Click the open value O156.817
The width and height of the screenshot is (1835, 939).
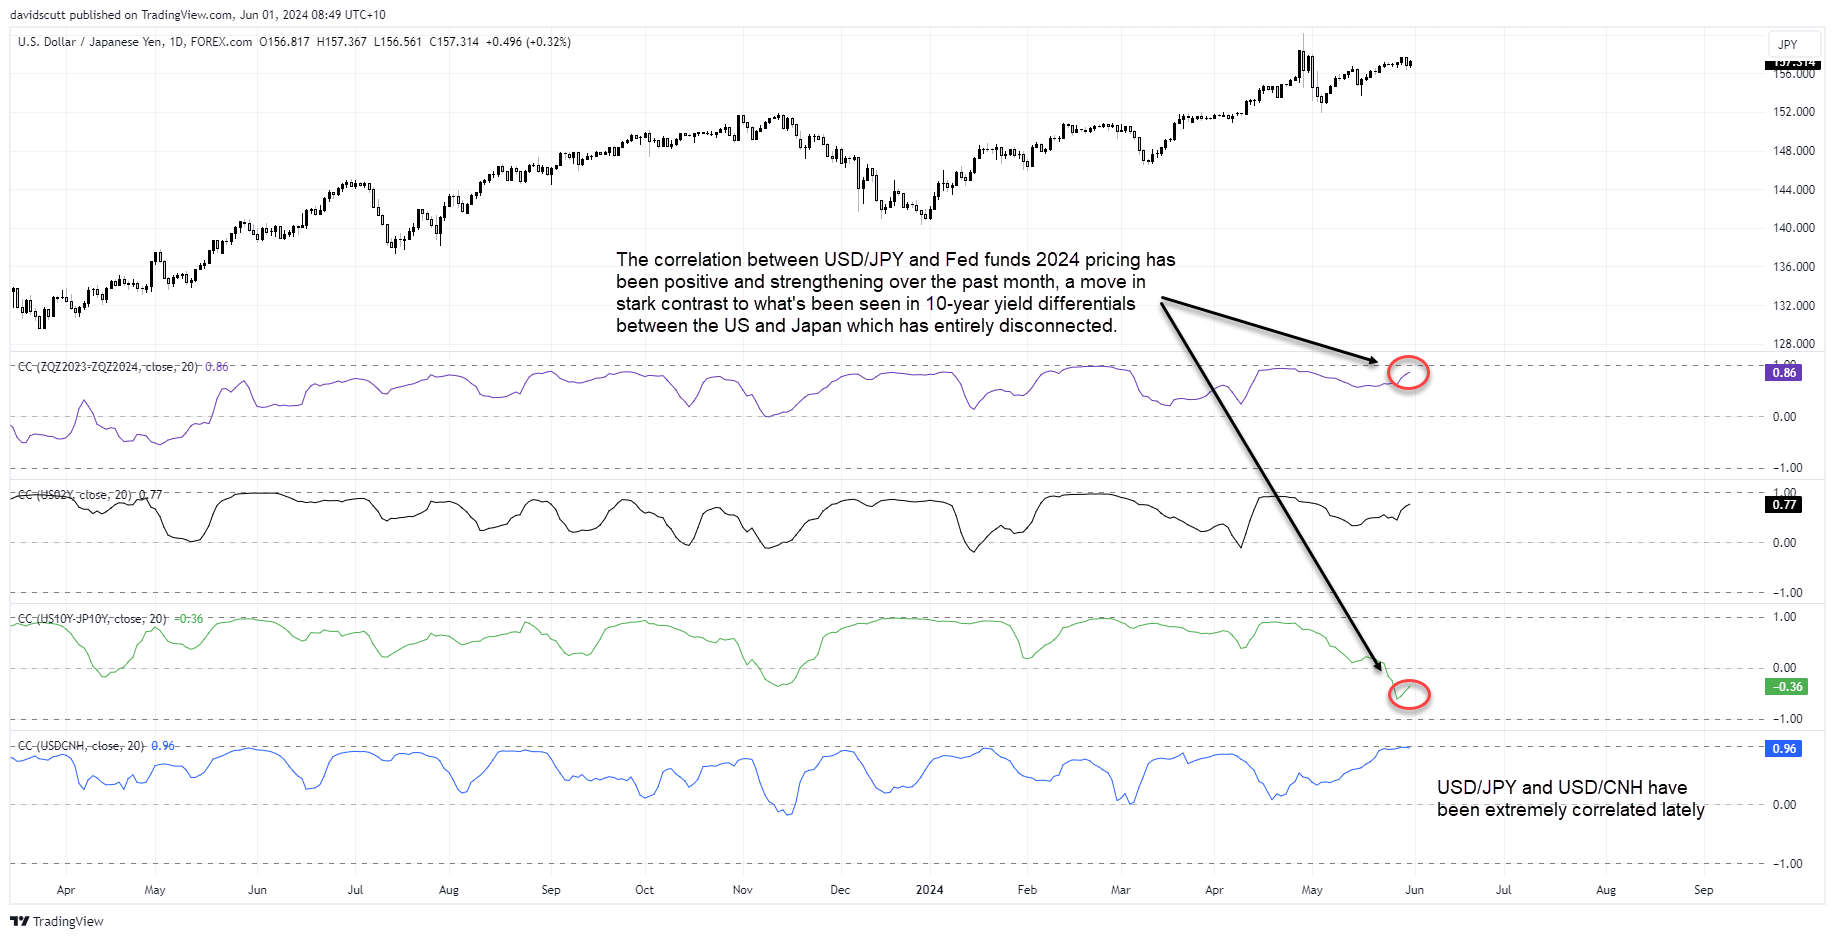(x=285, y=42)
